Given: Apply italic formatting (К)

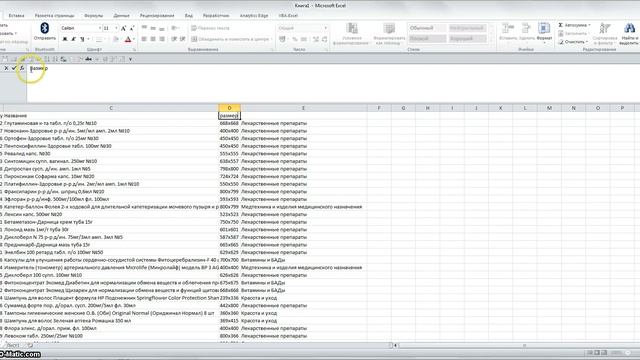Looking at the screenshot, I should pyautogui.click(x=73, y=39).
